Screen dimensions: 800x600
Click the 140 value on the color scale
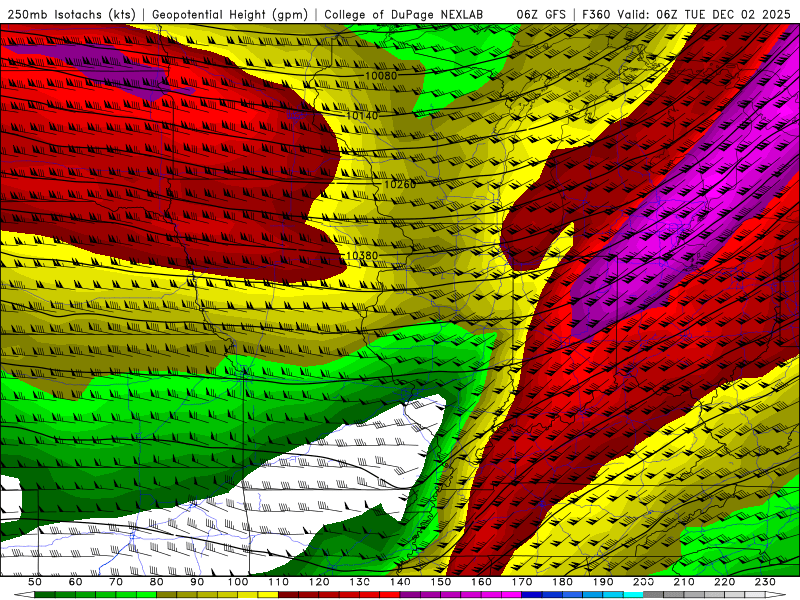pos(400,582)
